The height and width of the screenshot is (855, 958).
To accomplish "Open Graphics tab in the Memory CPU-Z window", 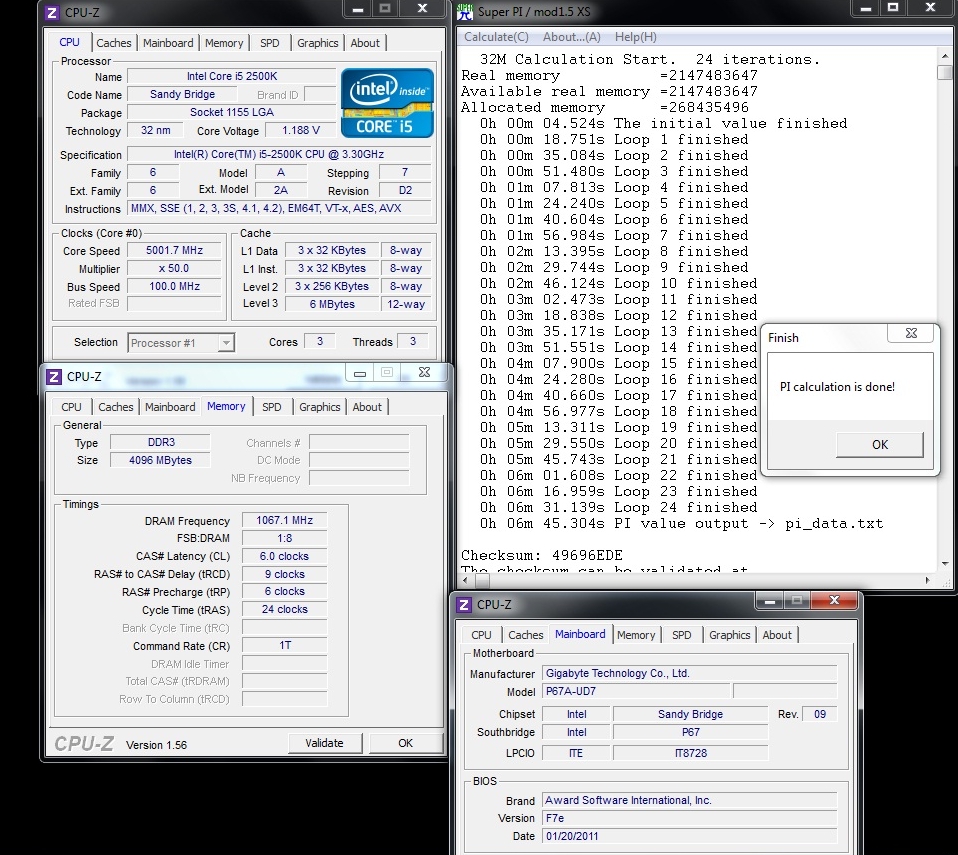I will 320,407.
